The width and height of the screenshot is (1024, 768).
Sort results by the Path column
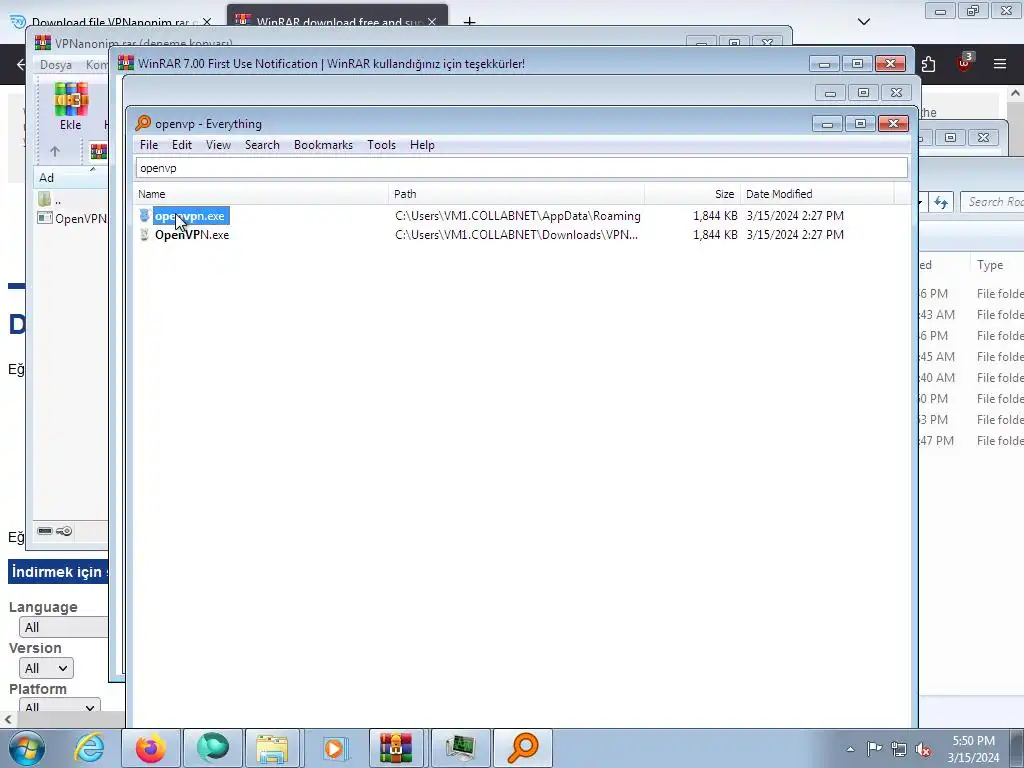point(516,194)
